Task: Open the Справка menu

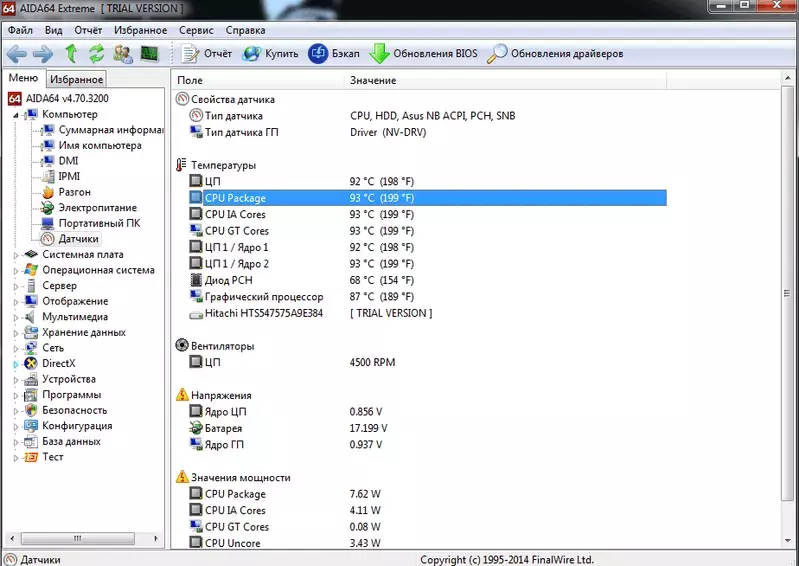Action: pyautogui.click(x=246, y=30)
